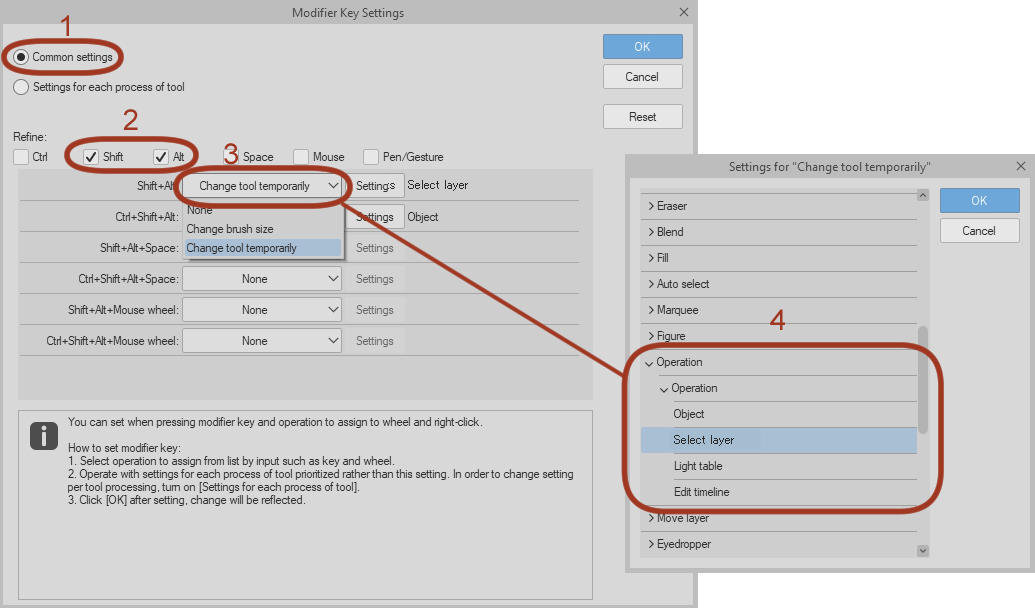Viewport: 1035px width, 608px height.
Task: Enable the Ctrl refine checkbox
Action: tap(22, 157)
